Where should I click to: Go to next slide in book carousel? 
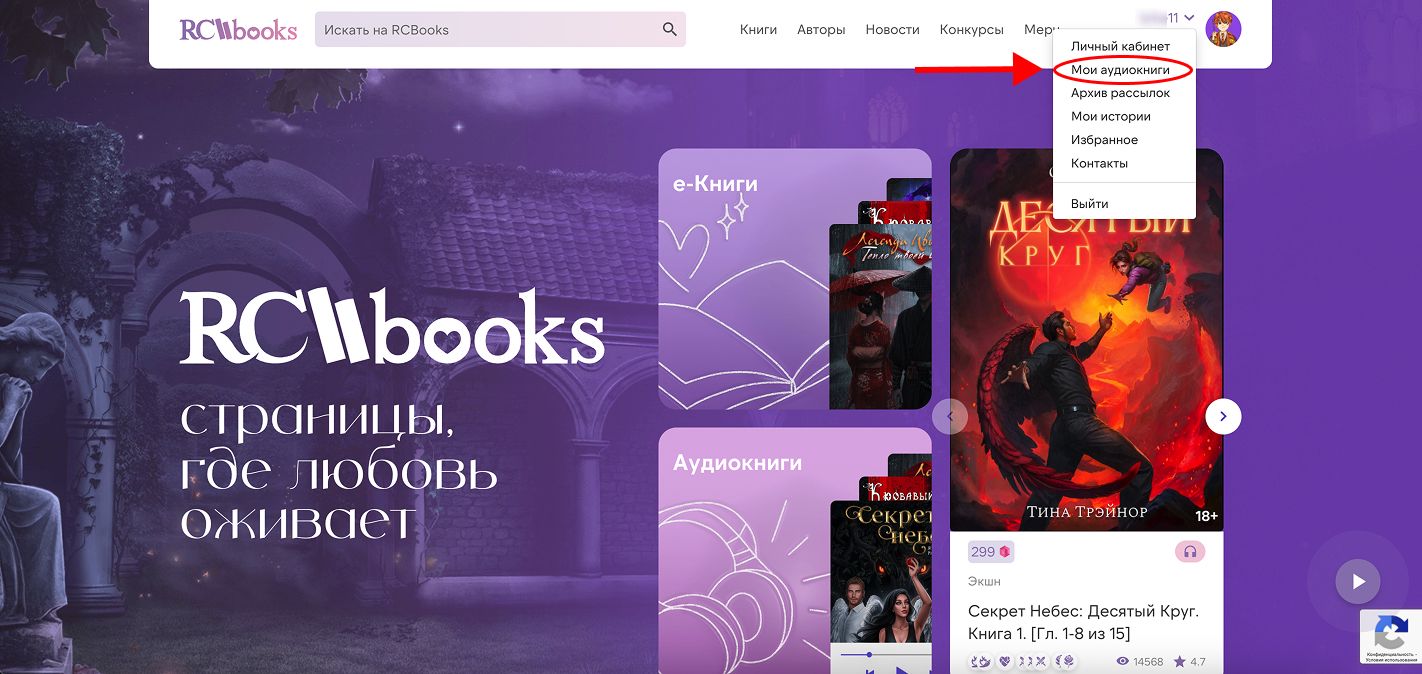click(x=1223, y=416)
